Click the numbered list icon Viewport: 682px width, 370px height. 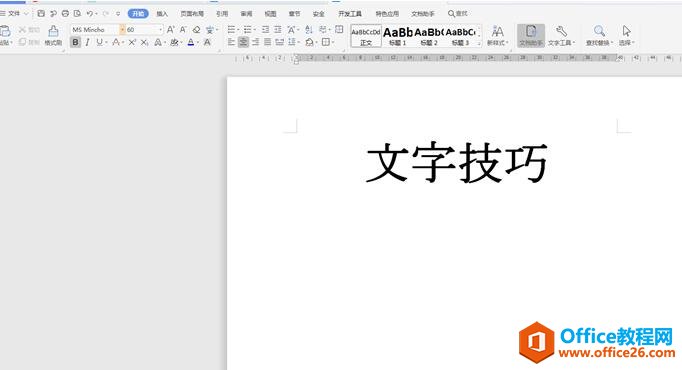click(247, 29)
